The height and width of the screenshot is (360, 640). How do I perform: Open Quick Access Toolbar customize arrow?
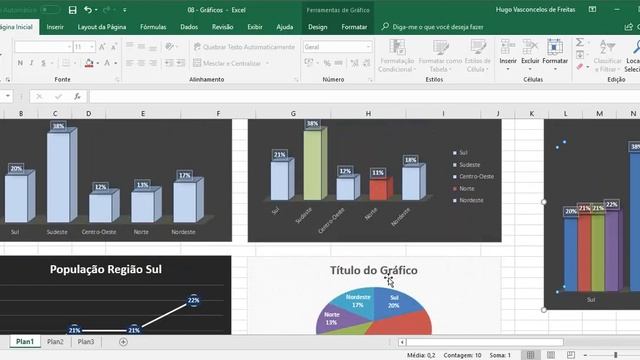[x=124, y=10]
